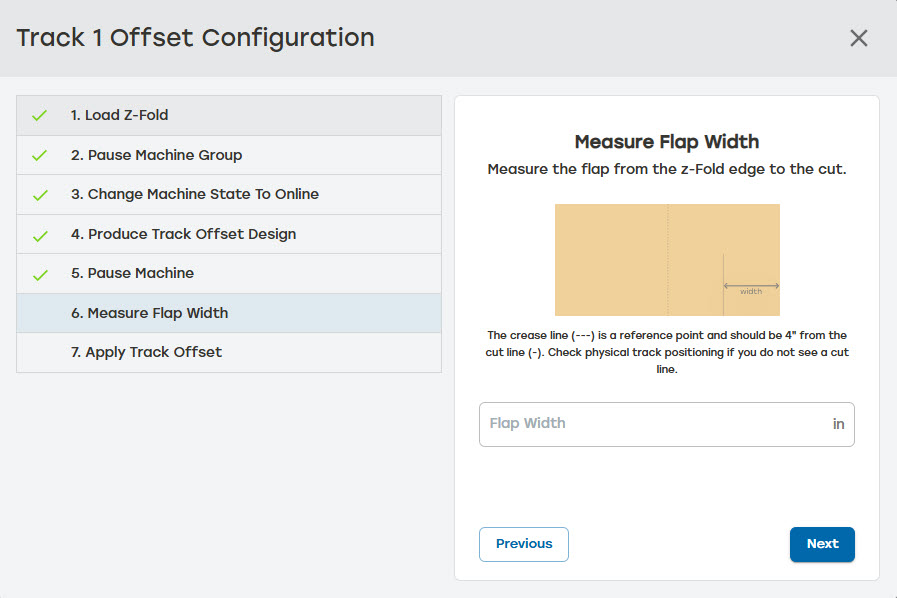
Task: Click the checkmark beside Produce Track Offset Design
Action: click(x=39, y=233)
